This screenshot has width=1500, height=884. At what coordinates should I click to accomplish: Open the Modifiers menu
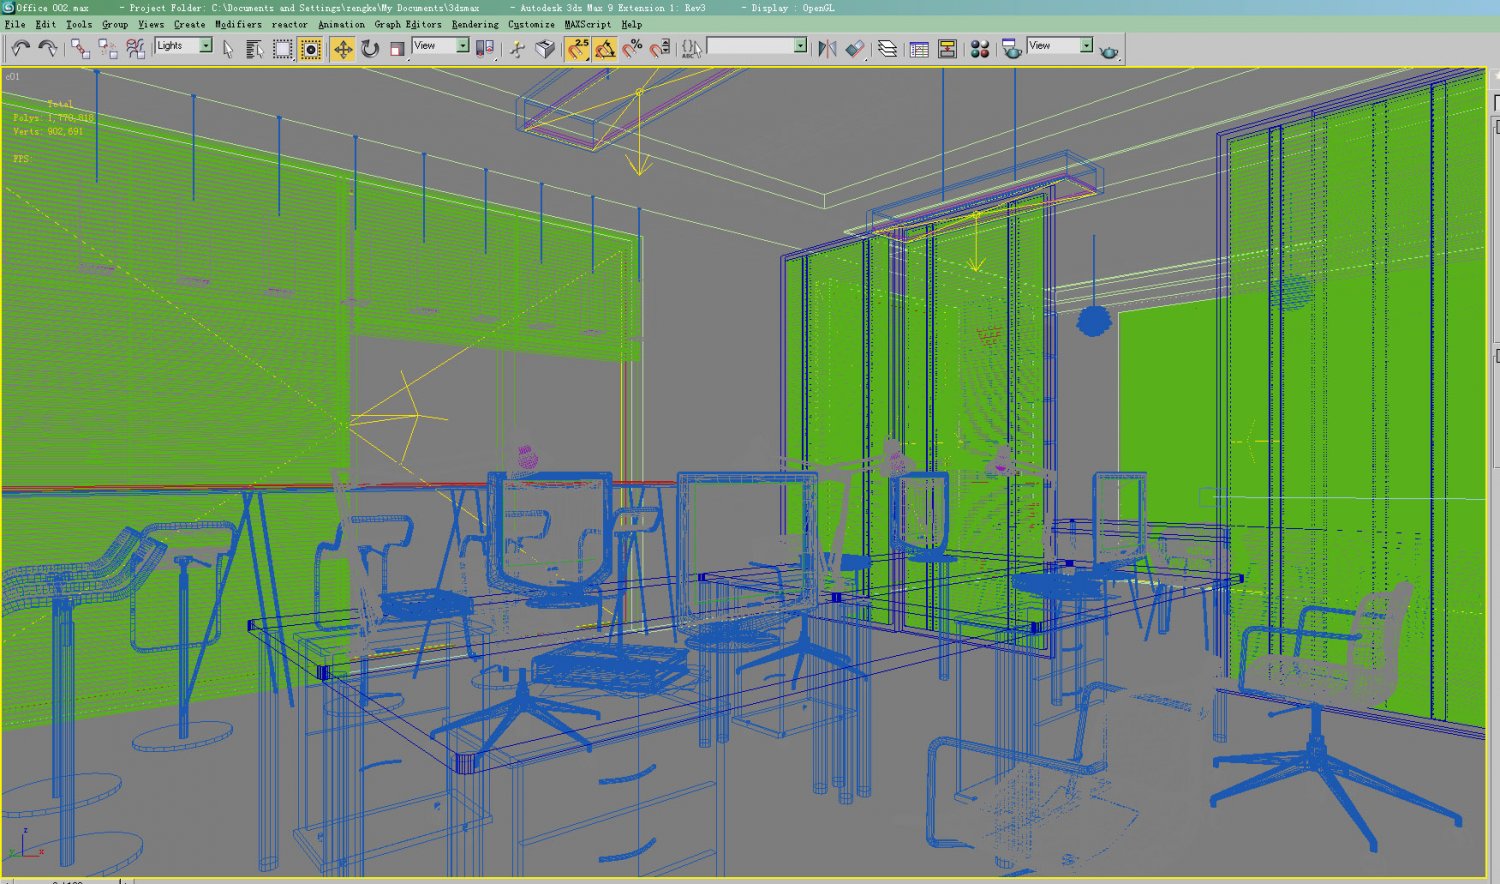238,24
